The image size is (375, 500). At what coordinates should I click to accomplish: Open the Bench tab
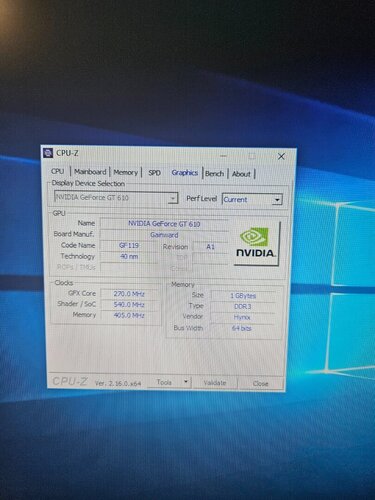pyautogui.click(x=214, y=174)
